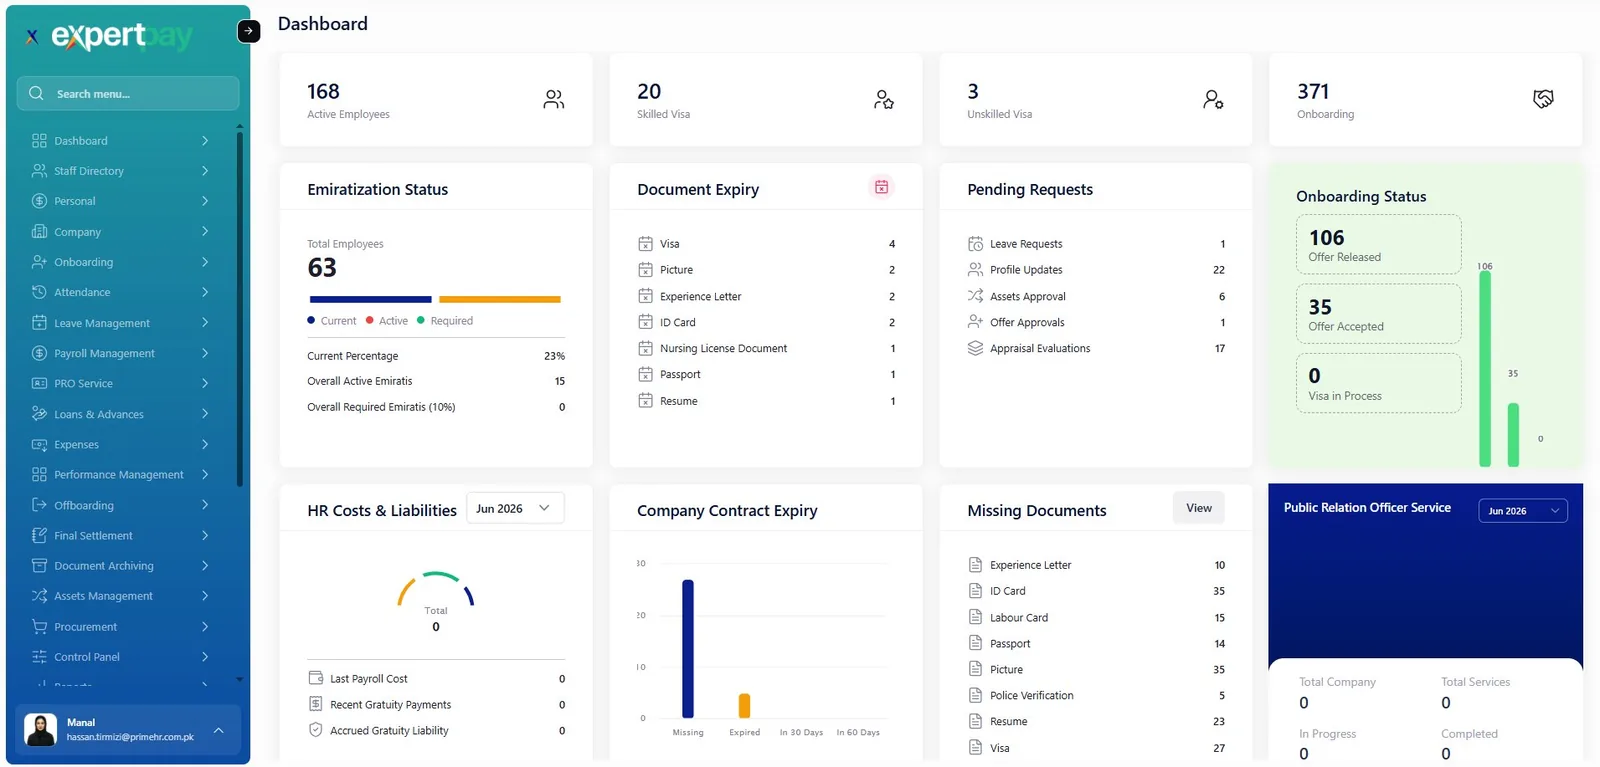This screenshot has height=767, width=1600.
Task: Click Recent Gratuity Payments row
Action: (436, 705)
